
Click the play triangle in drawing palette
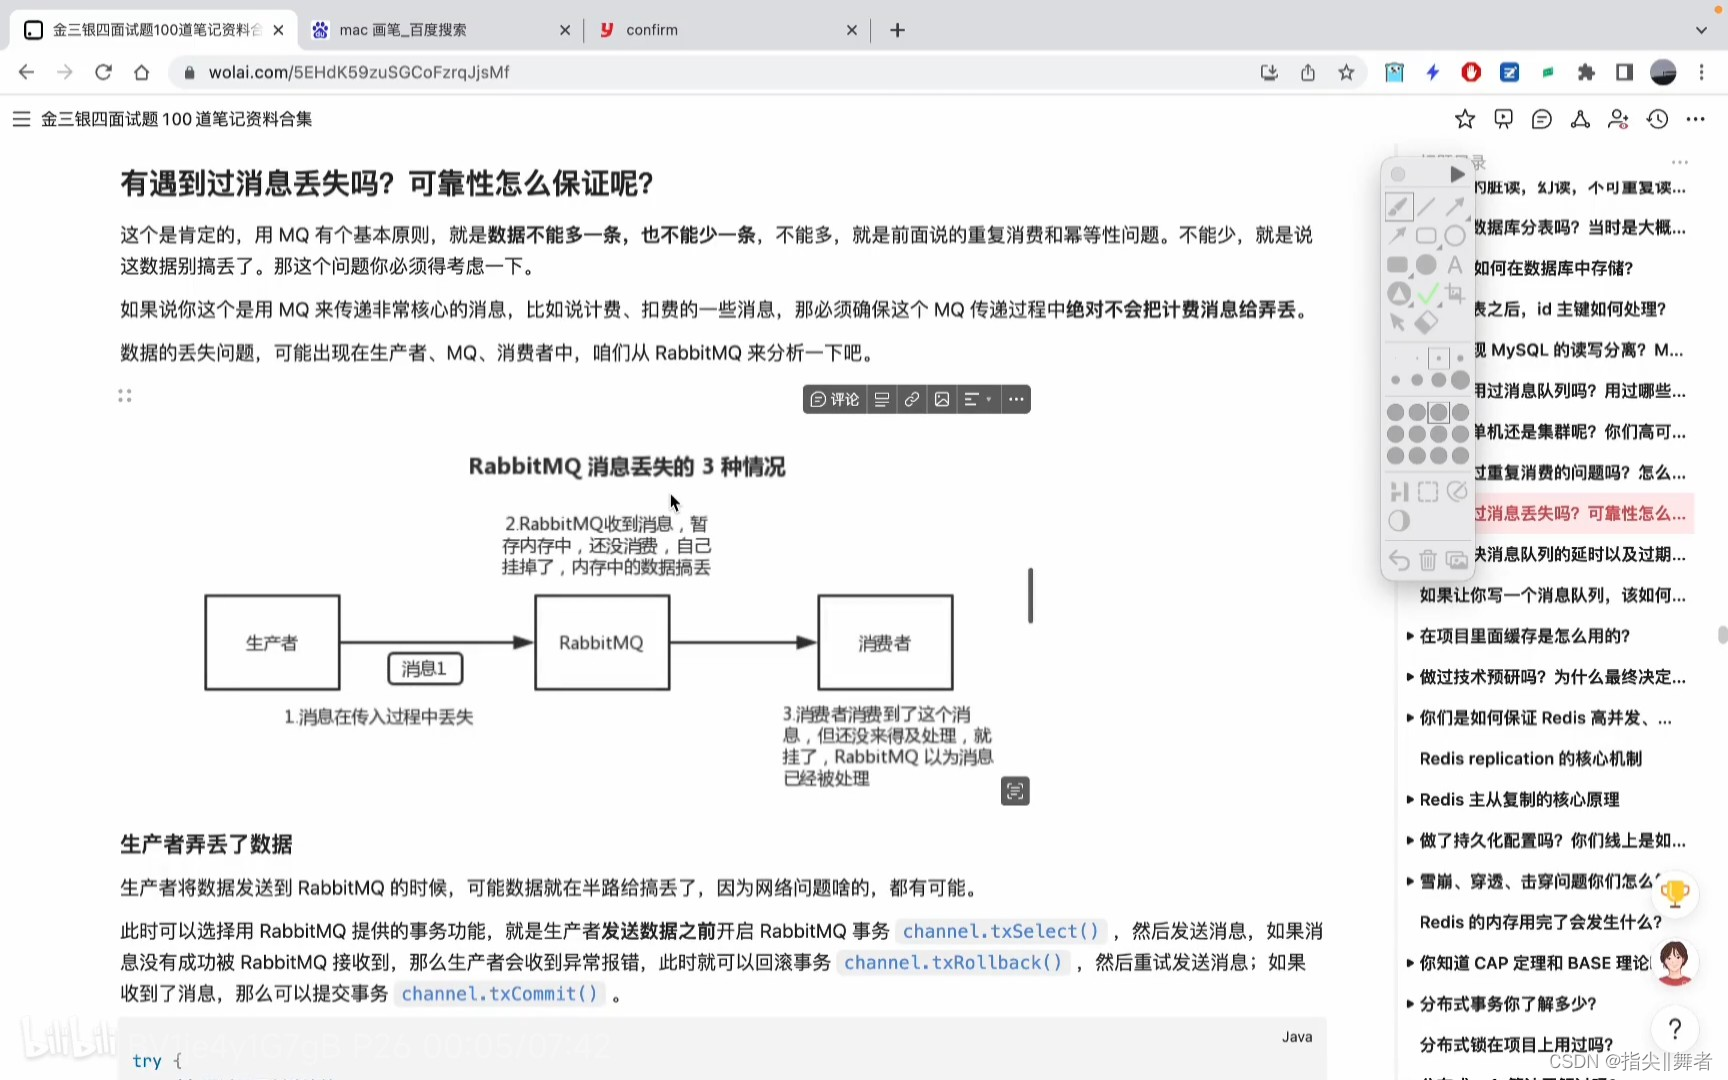point(1457,175)
